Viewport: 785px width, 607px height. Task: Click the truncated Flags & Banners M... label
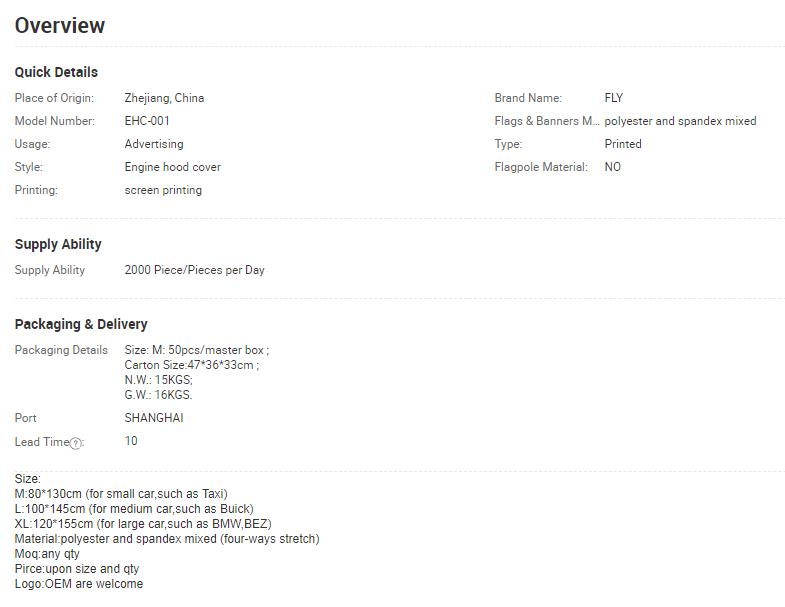547,121
